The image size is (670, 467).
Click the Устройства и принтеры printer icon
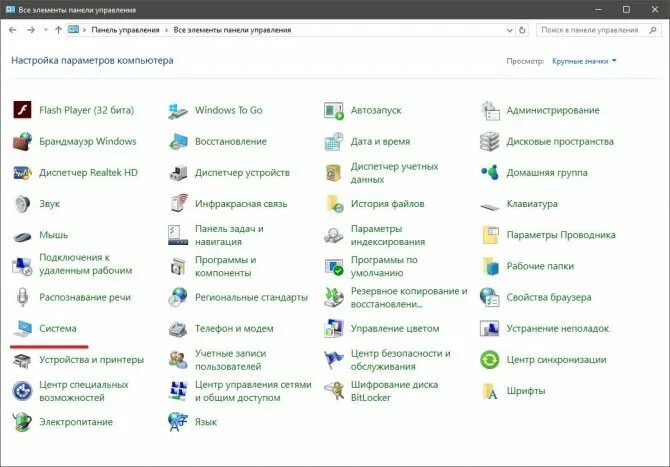pyautogui.click(x=22, y=360)
